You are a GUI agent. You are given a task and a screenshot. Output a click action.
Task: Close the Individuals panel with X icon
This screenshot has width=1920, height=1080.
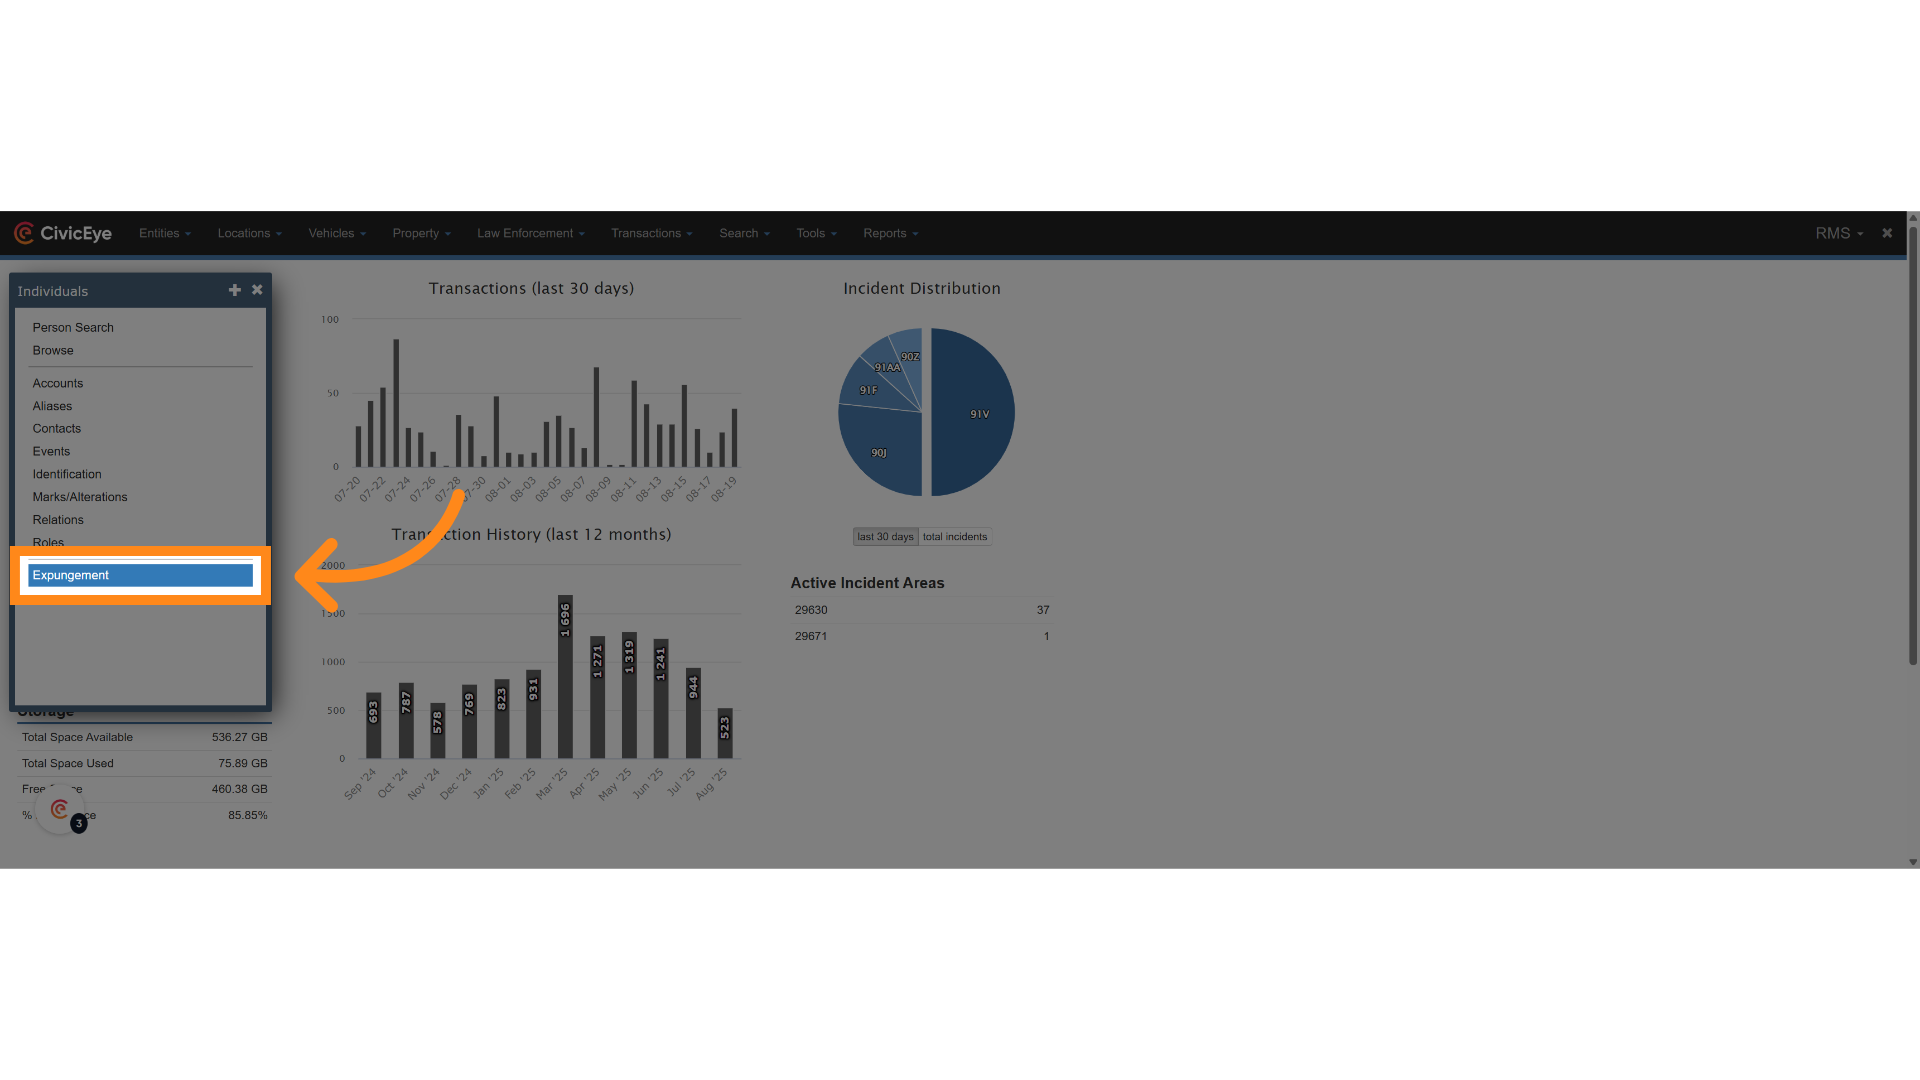tap(257, 290)
